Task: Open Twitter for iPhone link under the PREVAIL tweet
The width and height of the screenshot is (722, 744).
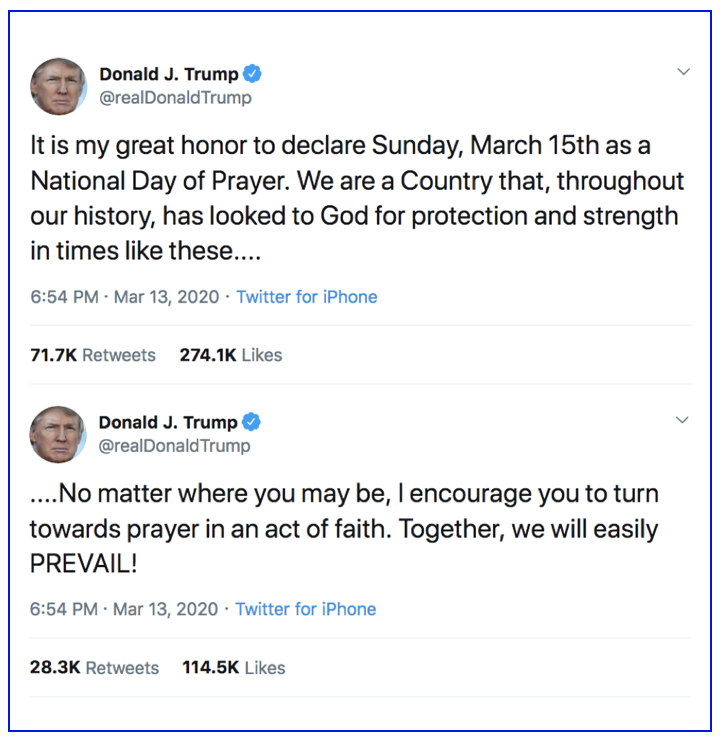Action: (306, 609)
